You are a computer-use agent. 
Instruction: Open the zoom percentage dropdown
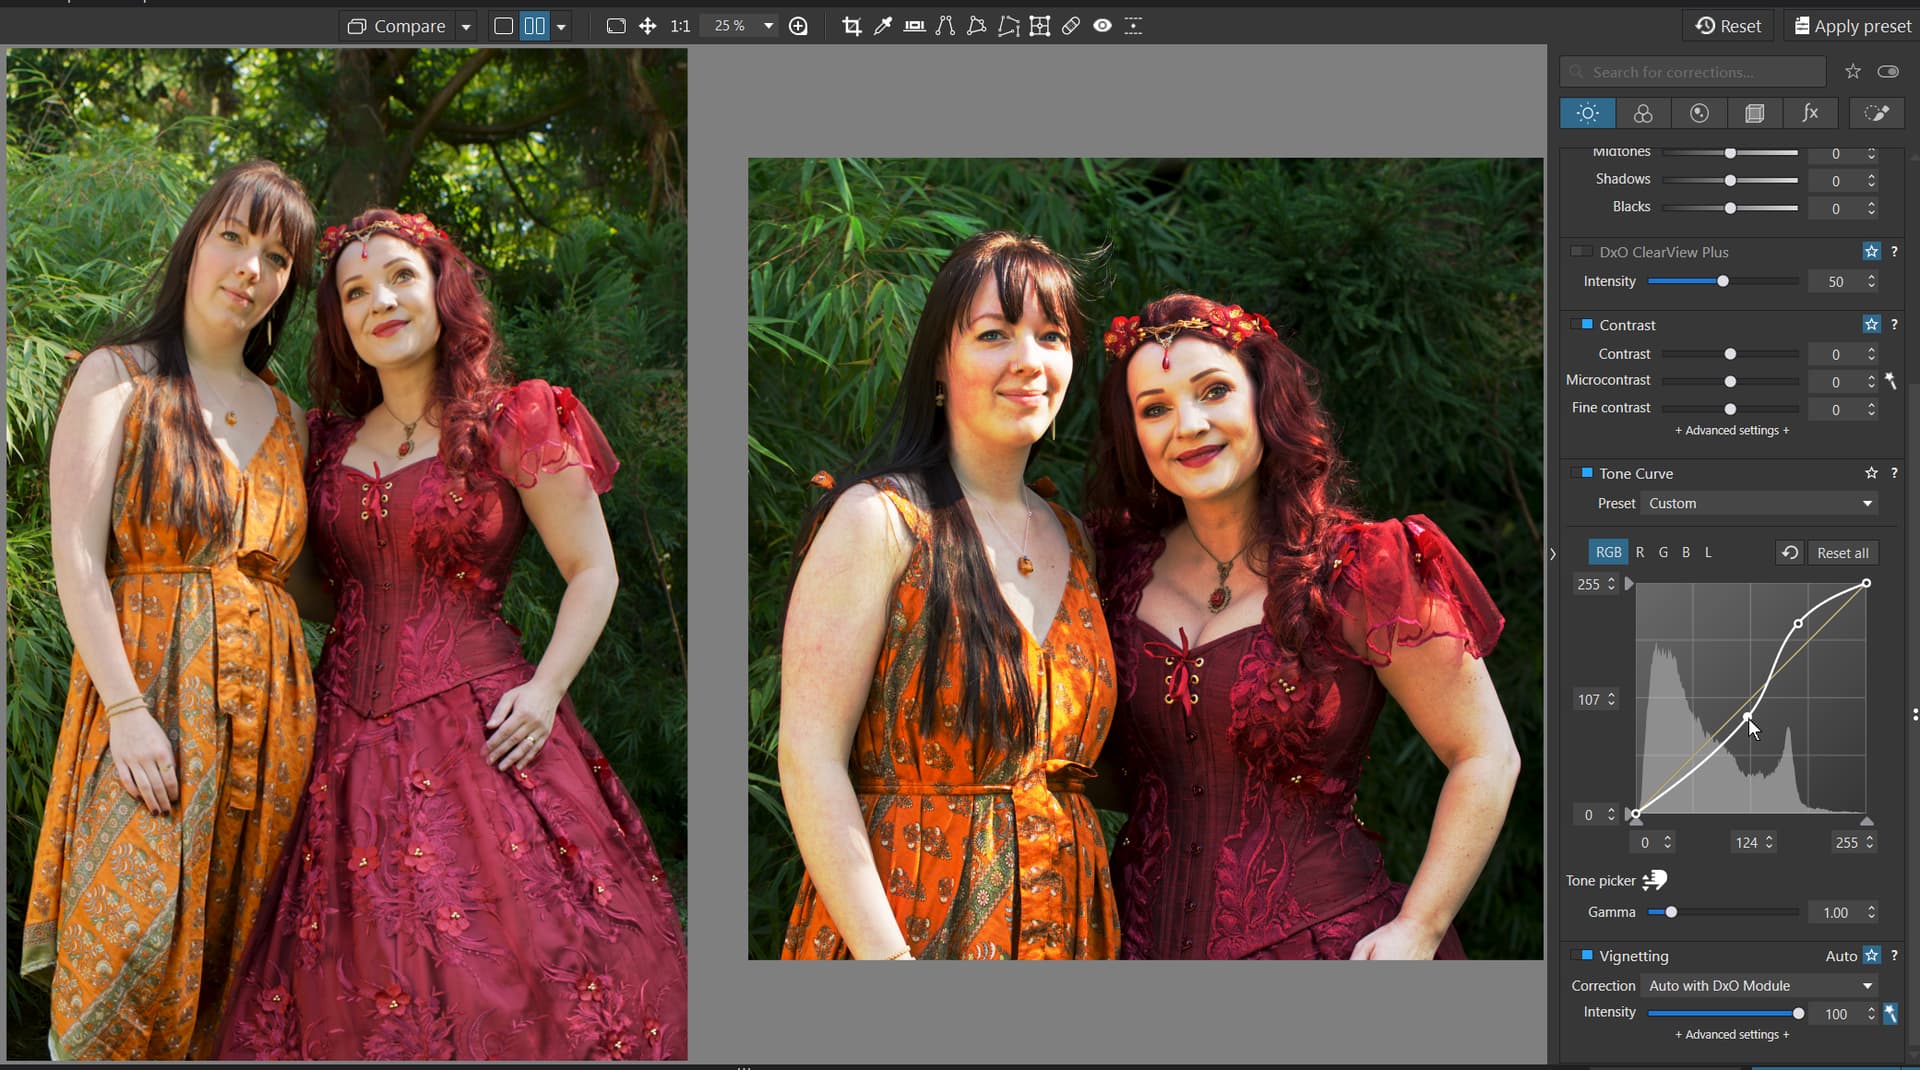point(768,26)
